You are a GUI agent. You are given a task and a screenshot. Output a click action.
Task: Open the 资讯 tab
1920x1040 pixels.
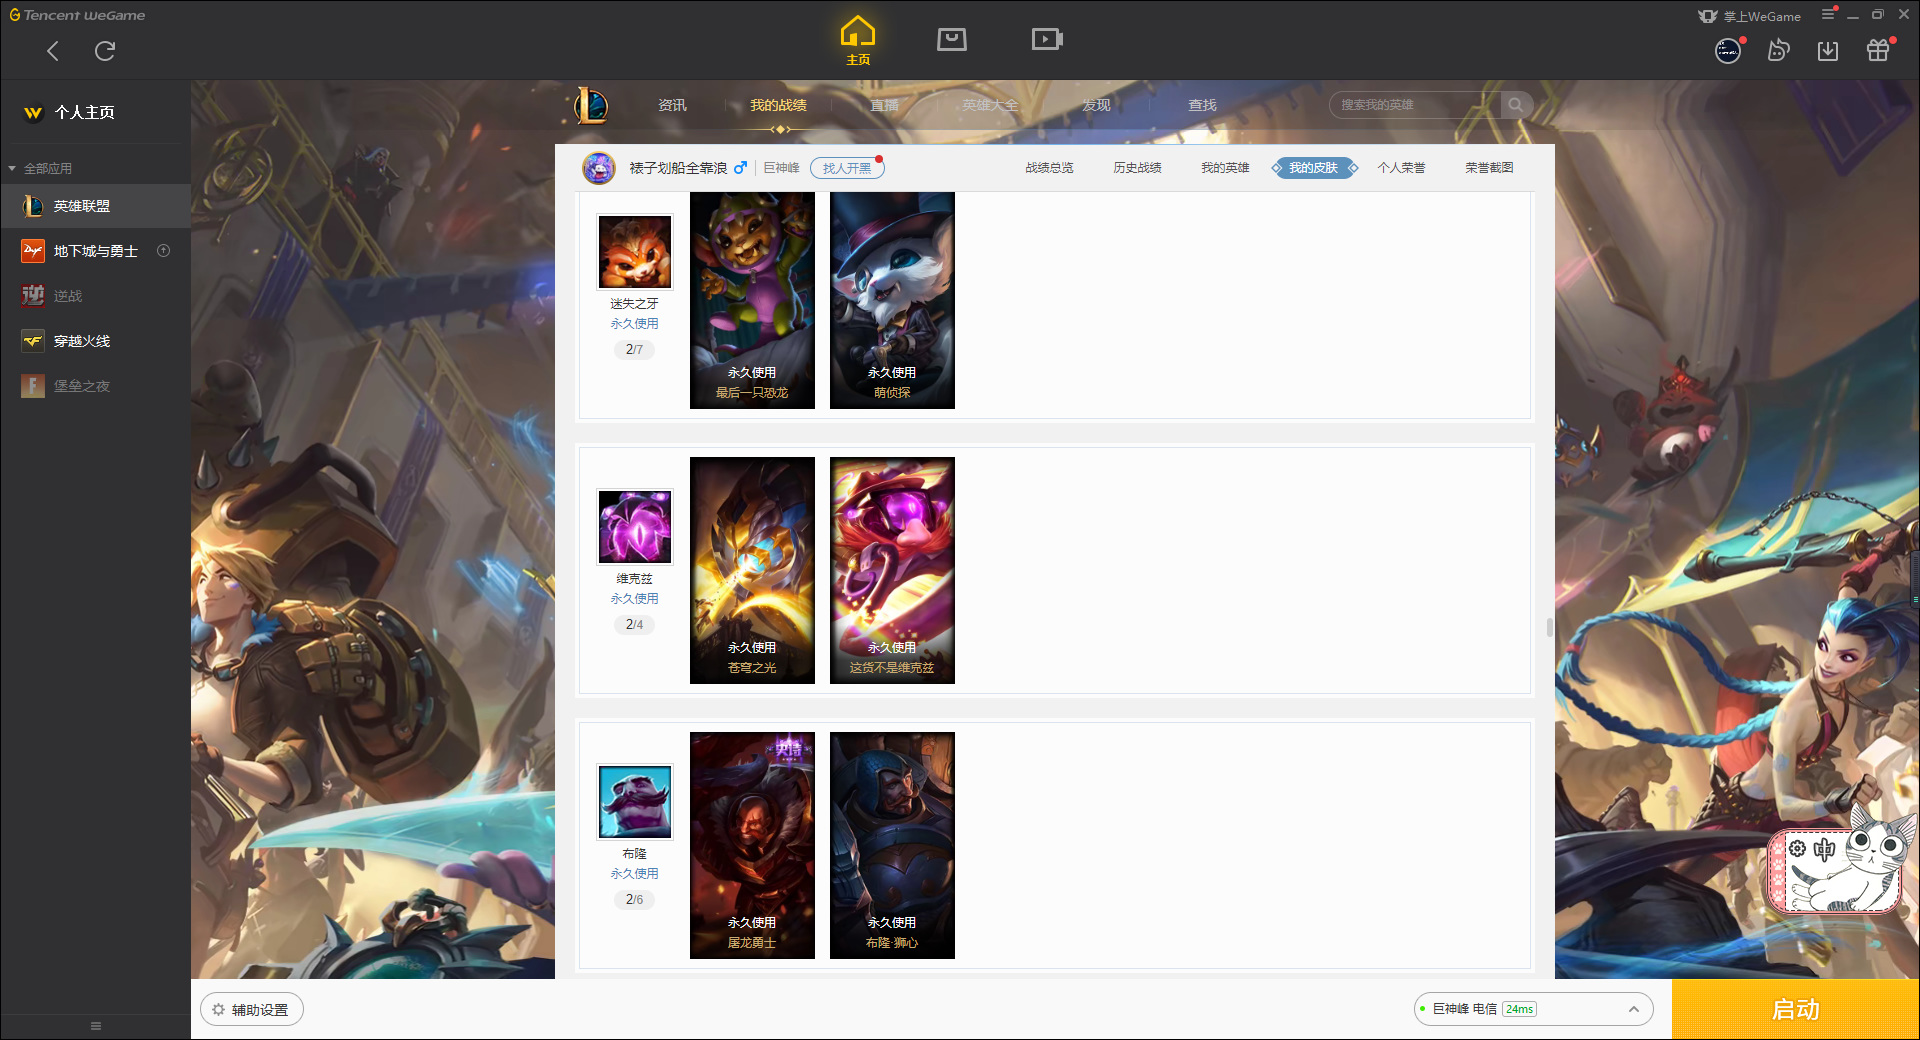[x=672, y=105]
